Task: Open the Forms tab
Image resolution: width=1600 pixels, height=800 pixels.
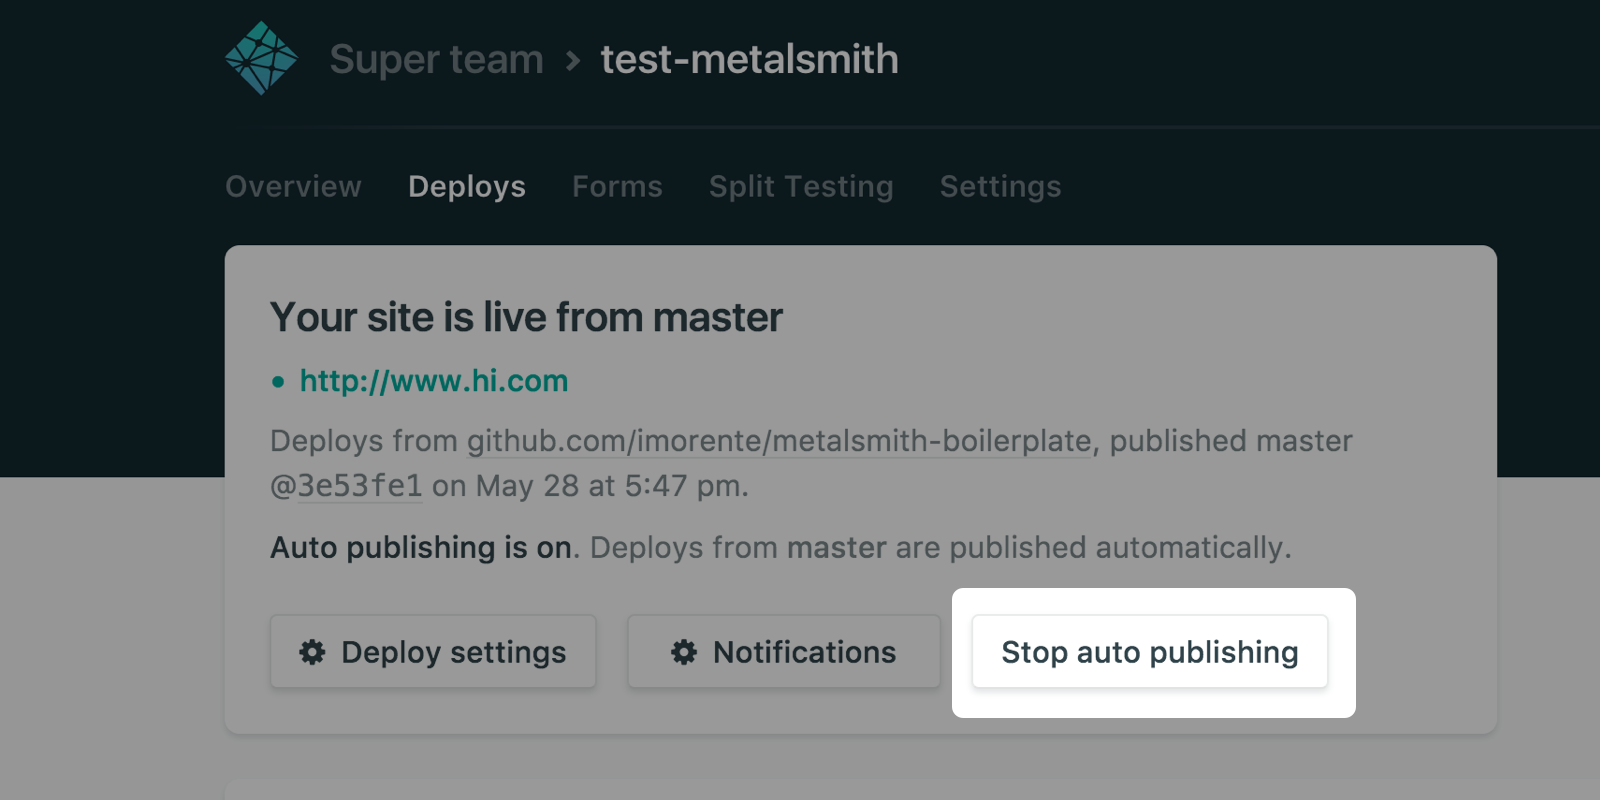Action: tap(617, 187)
